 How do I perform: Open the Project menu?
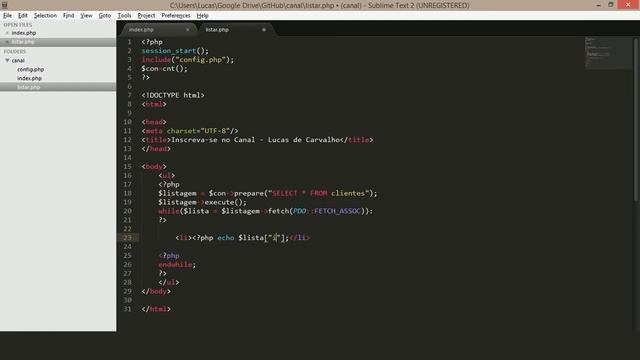(146, 16)
